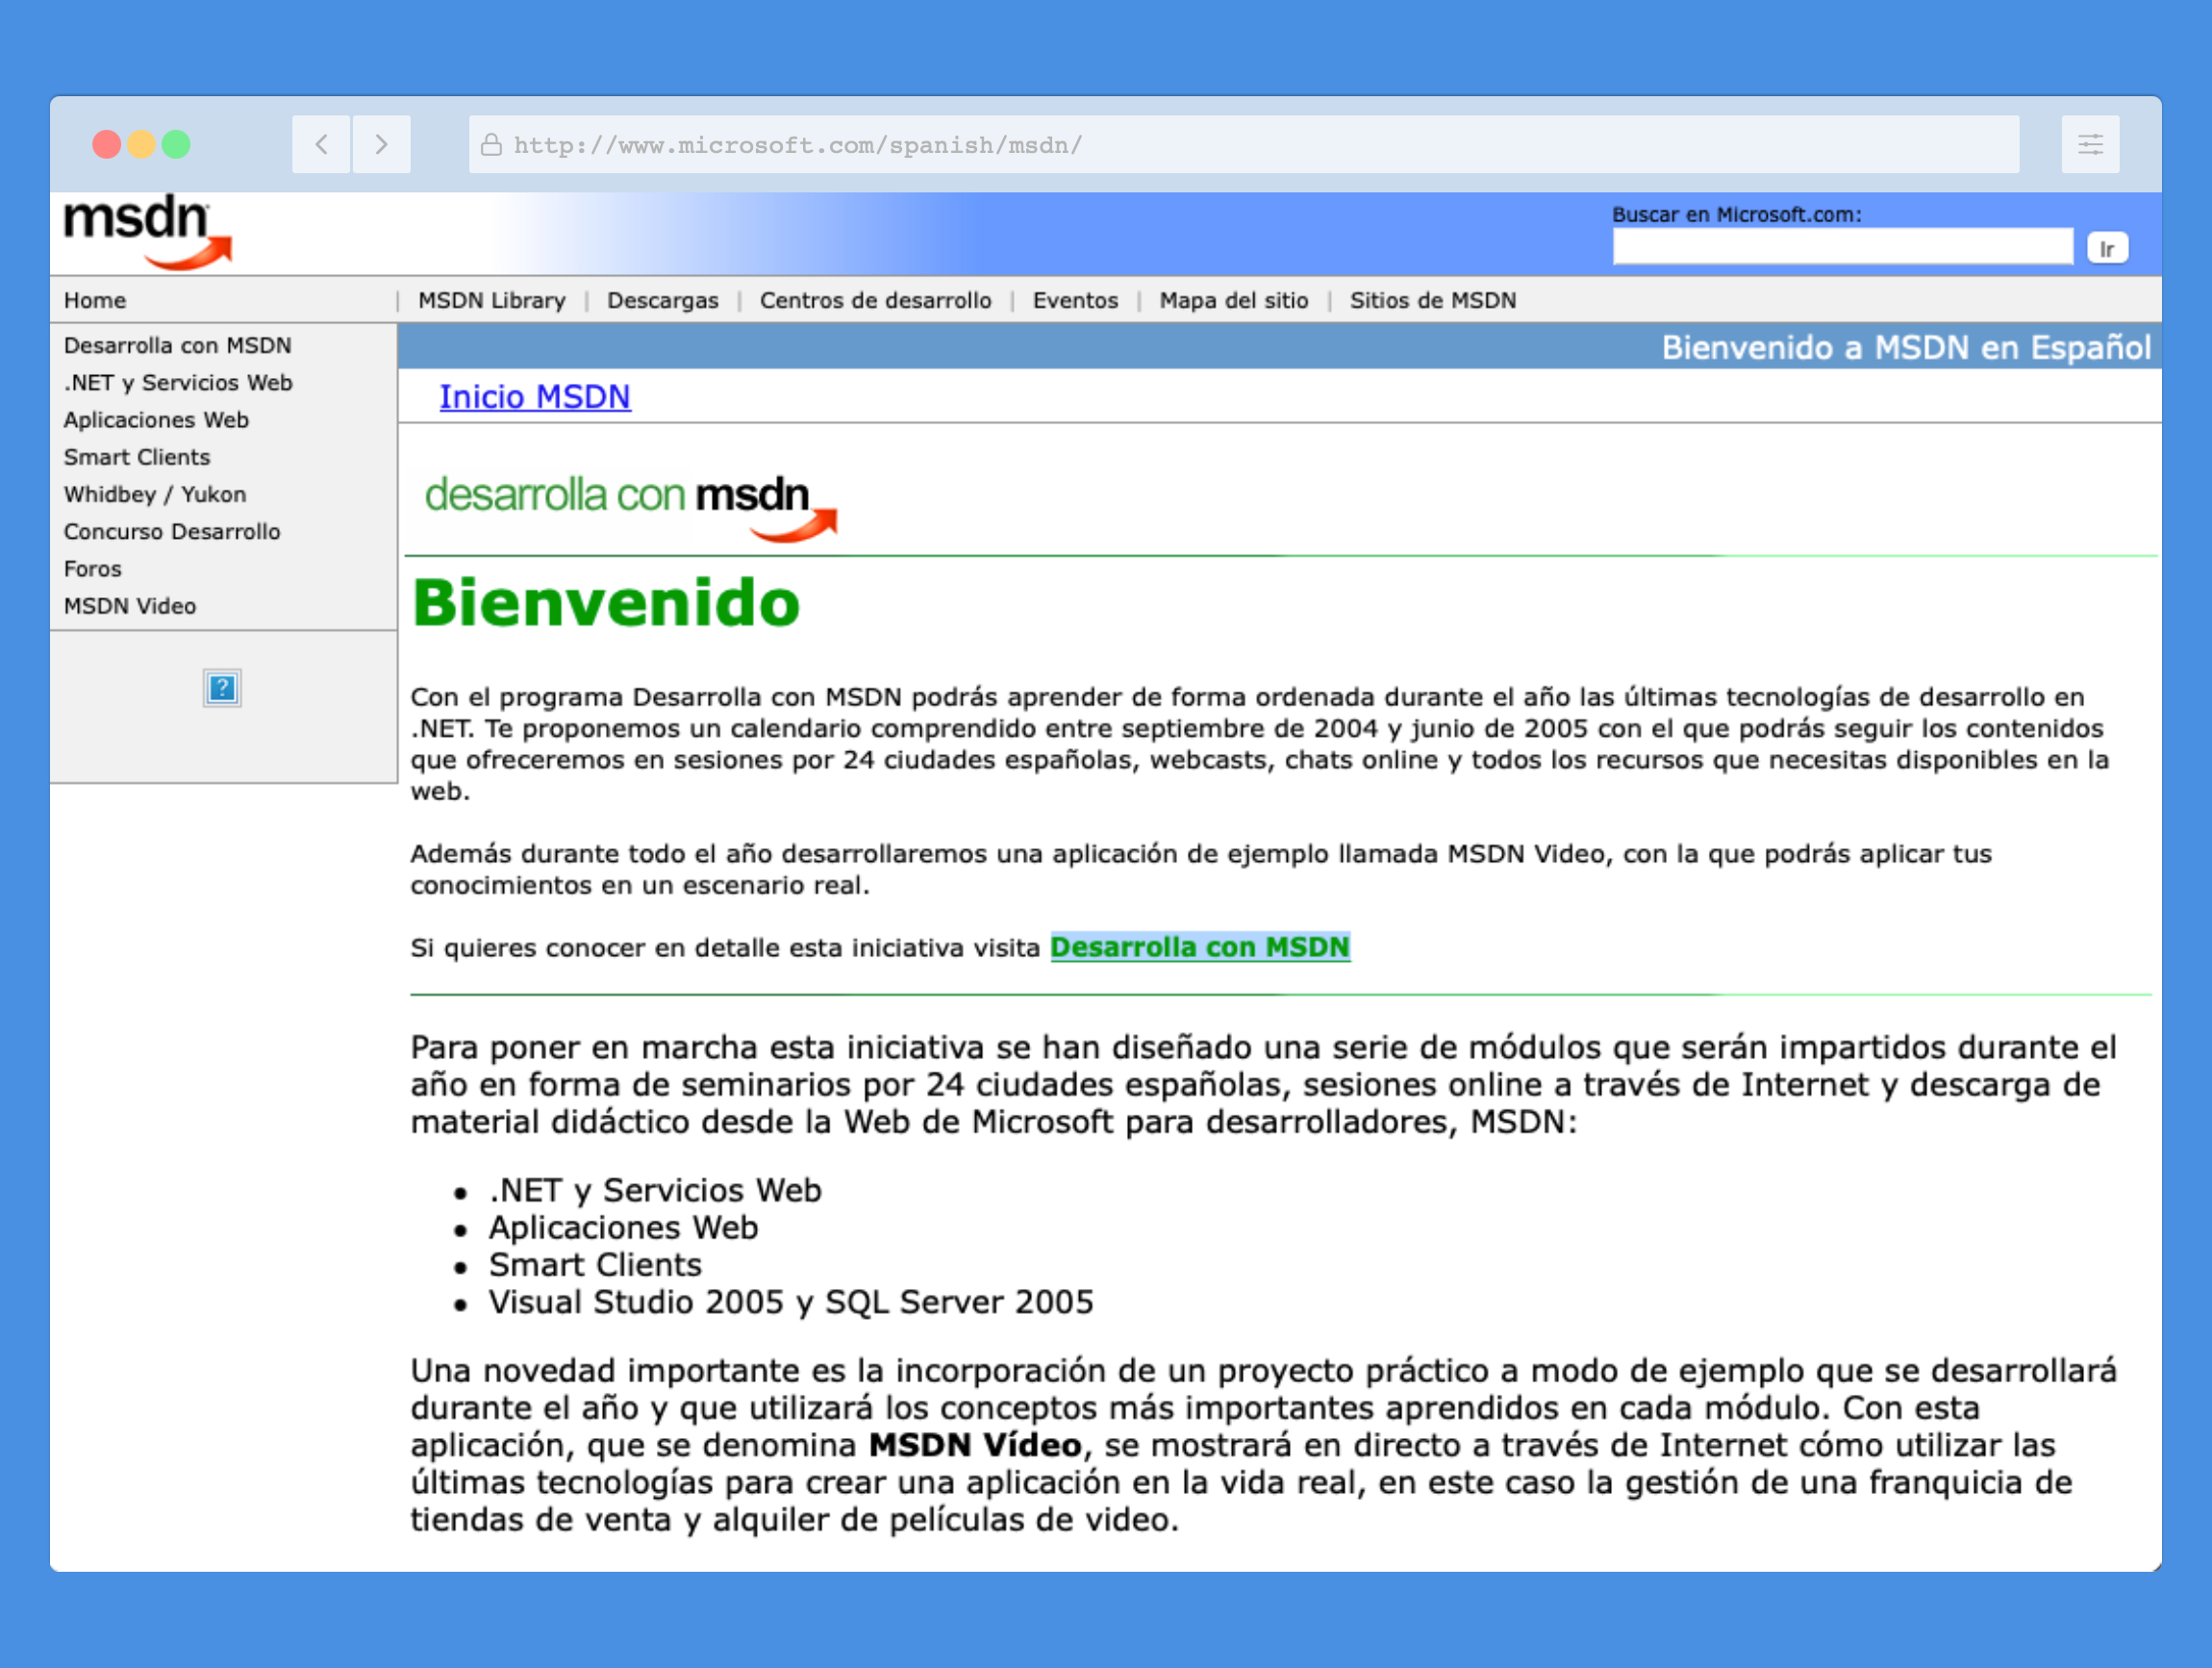
Task: Select Aplicaciones Web in sidebar
Action: pyautogui.click(x=156, y=419)
